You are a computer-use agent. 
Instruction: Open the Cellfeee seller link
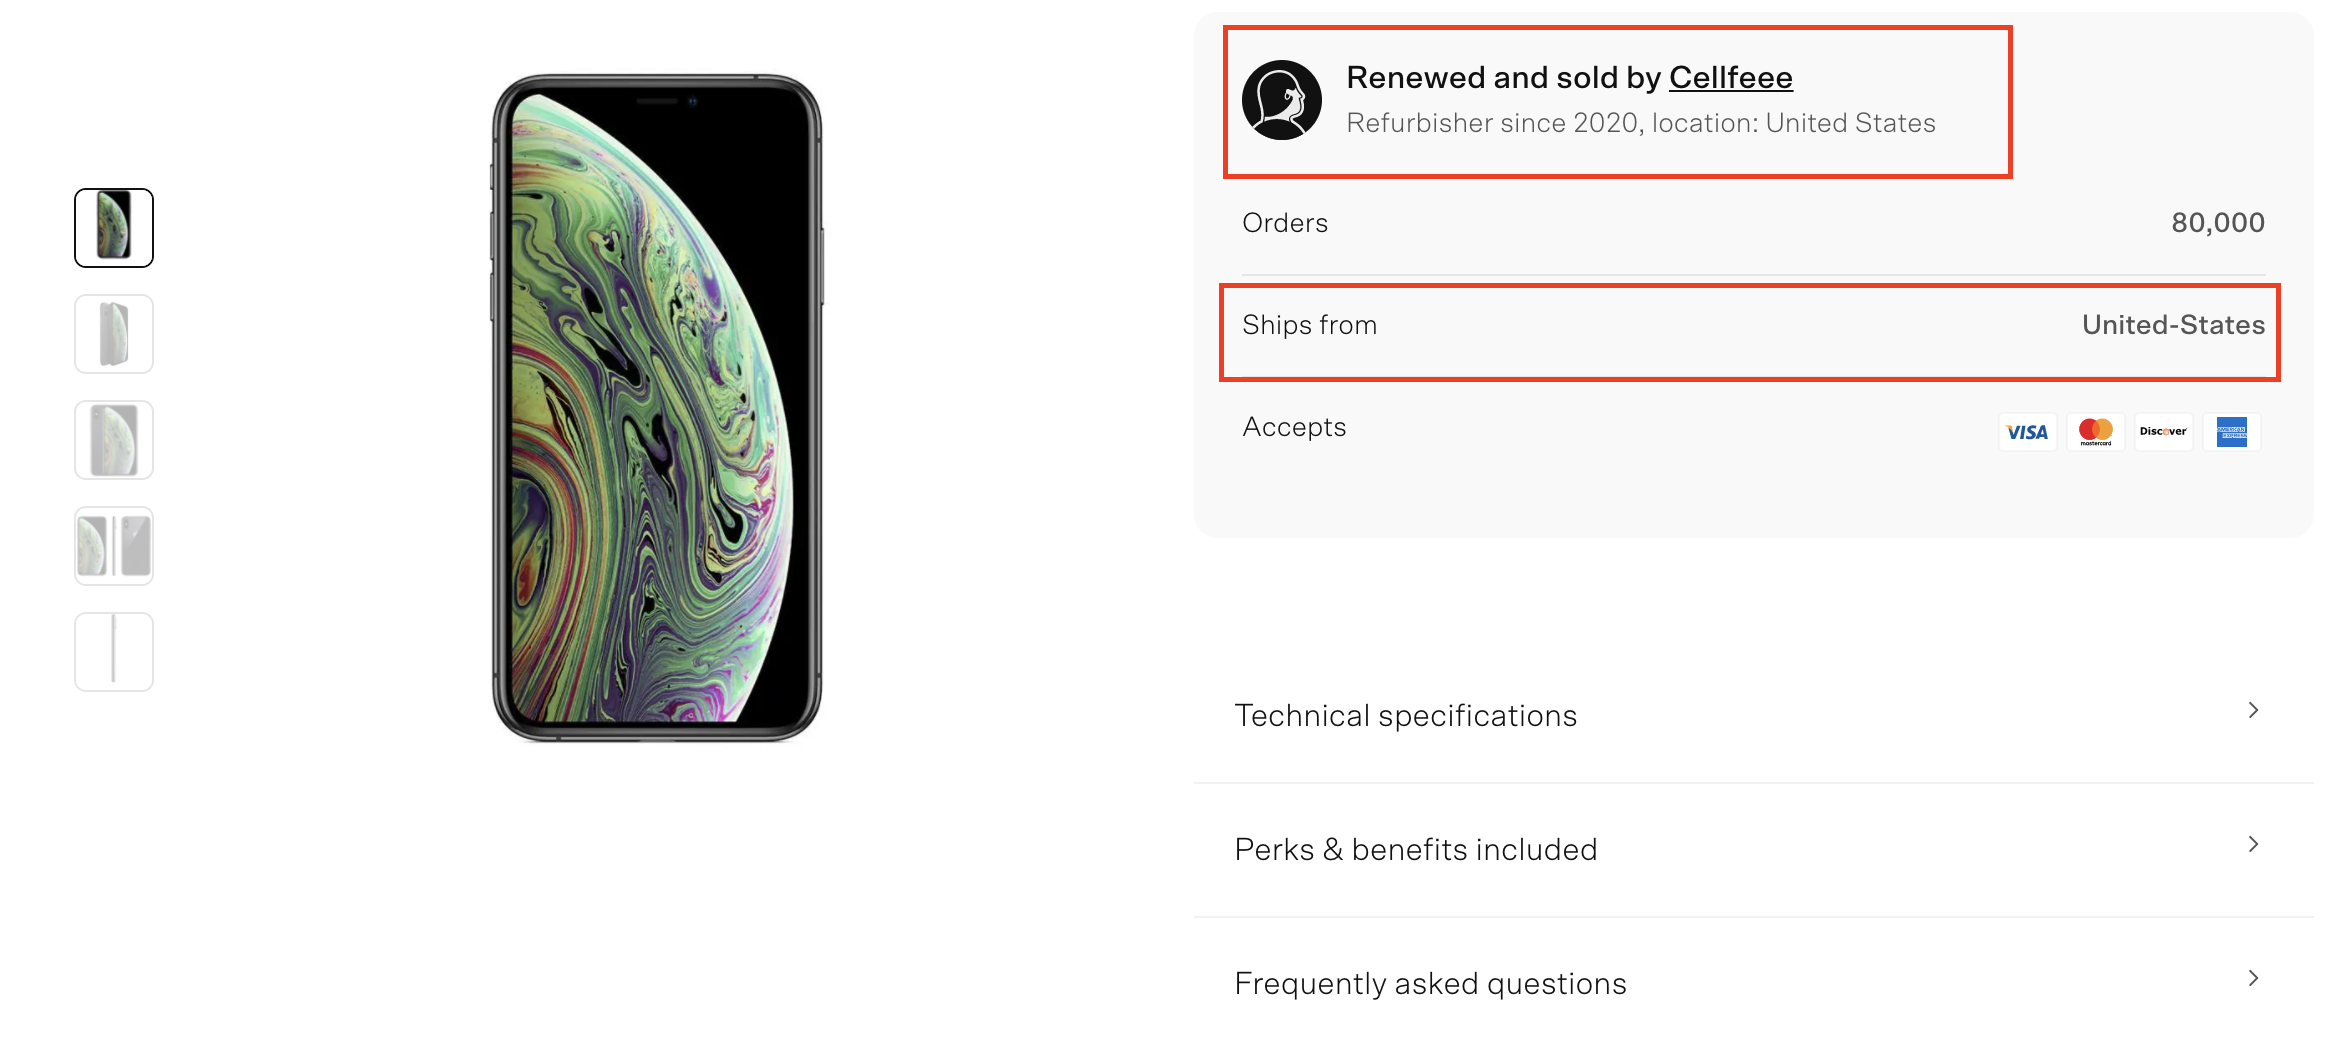coord(1730,77)
